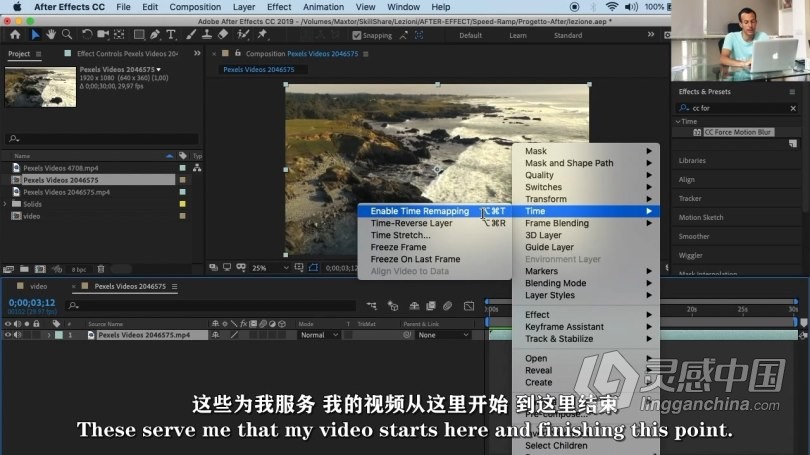Image resolution: width=810 pixels, height=455 pixels.
Task: Open the Composition Mini-Flowchart in timeline
Action: 371,306
